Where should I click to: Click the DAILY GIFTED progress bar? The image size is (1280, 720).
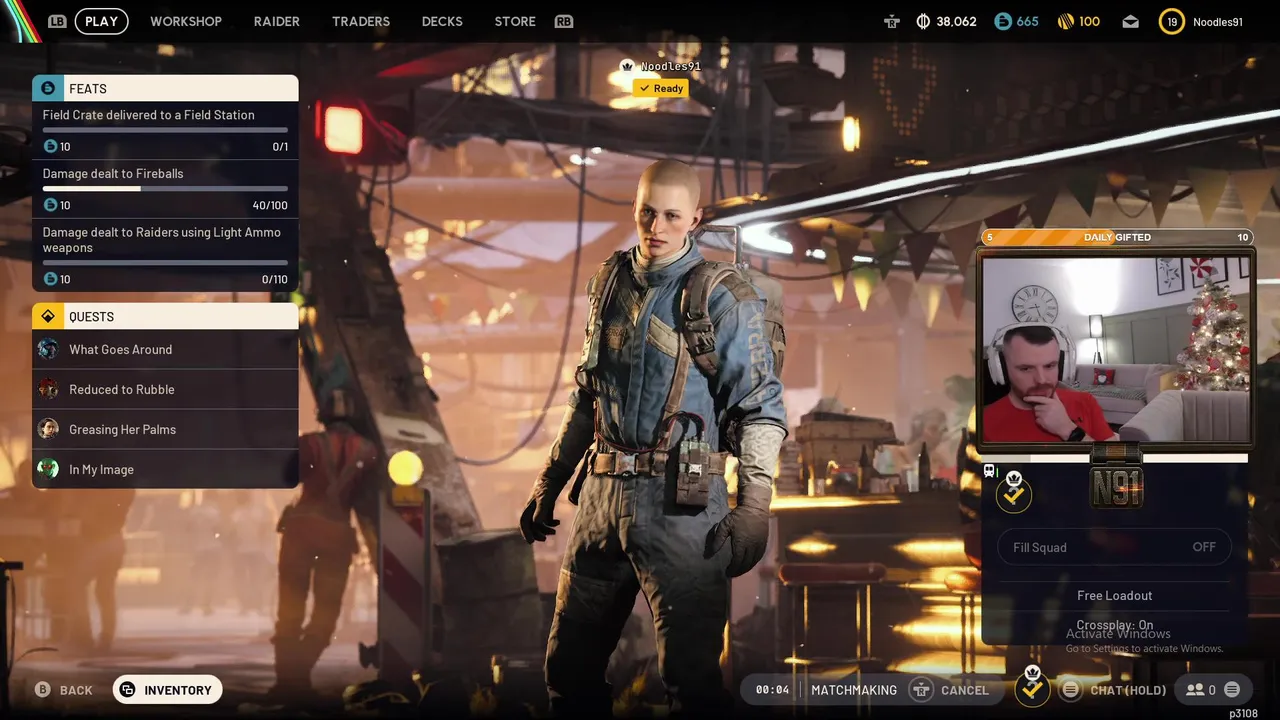[1115, 237]
